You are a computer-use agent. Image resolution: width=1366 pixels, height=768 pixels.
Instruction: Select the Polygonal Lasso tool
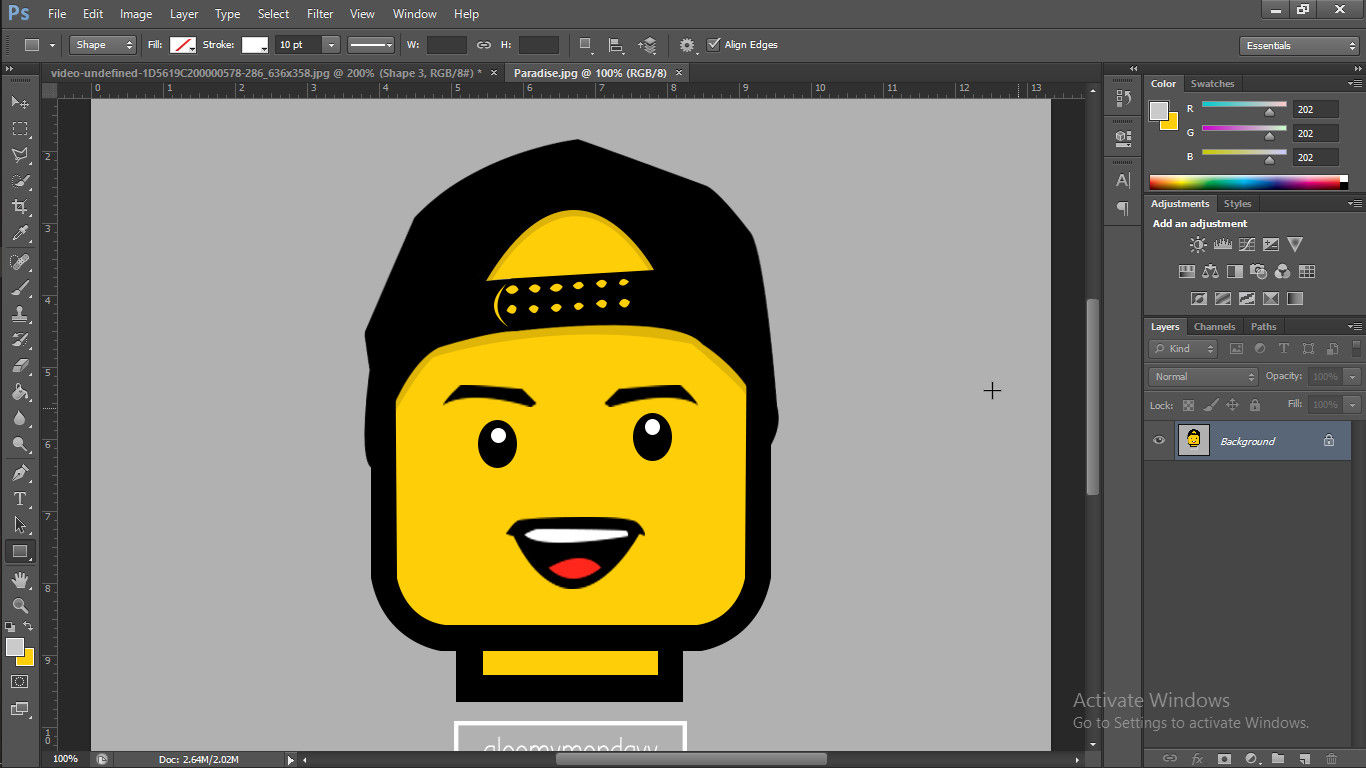point(20,155)
